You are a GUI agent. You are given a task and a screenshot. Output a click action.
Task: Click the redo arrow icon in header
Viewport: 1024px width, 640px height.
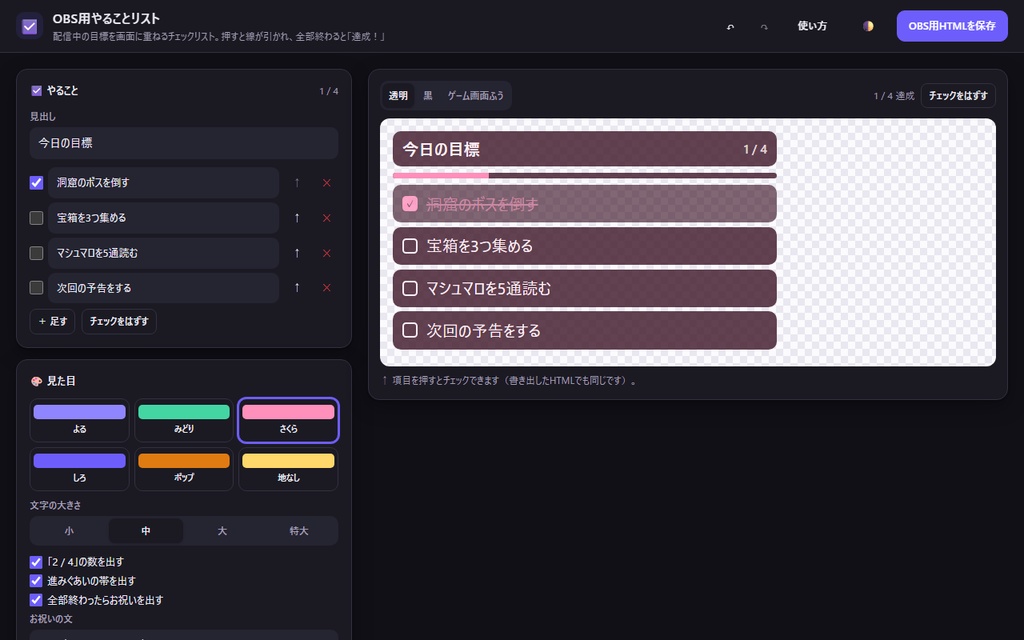coord(764,26)
